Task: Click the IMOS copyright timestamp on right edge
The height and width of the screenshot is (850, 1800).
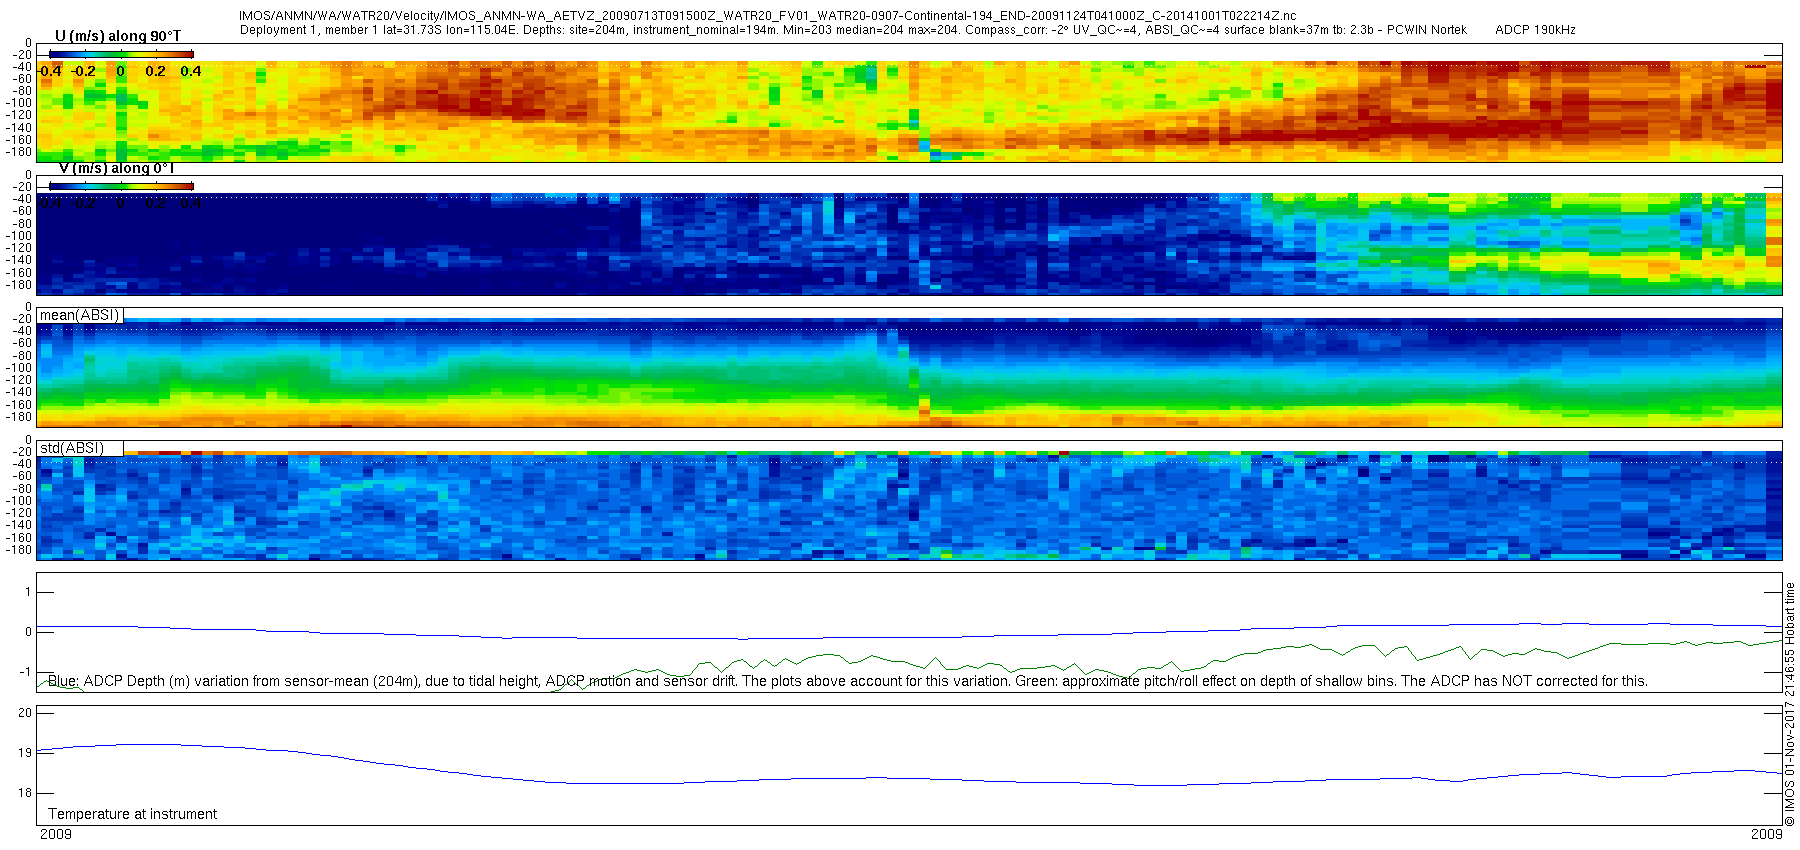Action: coord(1790,704)
